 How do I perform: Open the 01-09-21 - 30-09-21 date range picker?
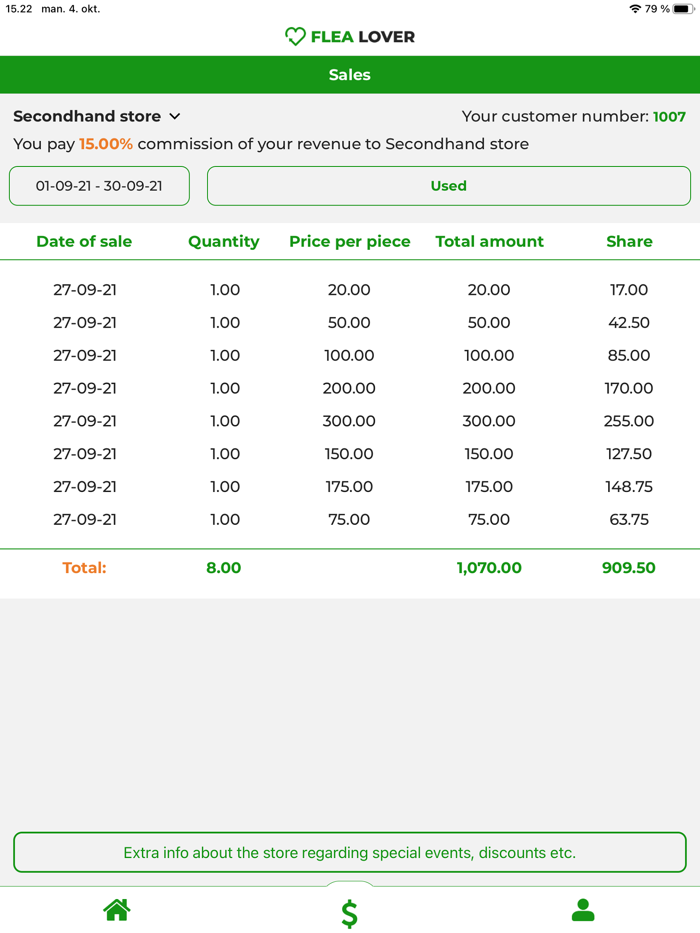click(x=99, y=186)
